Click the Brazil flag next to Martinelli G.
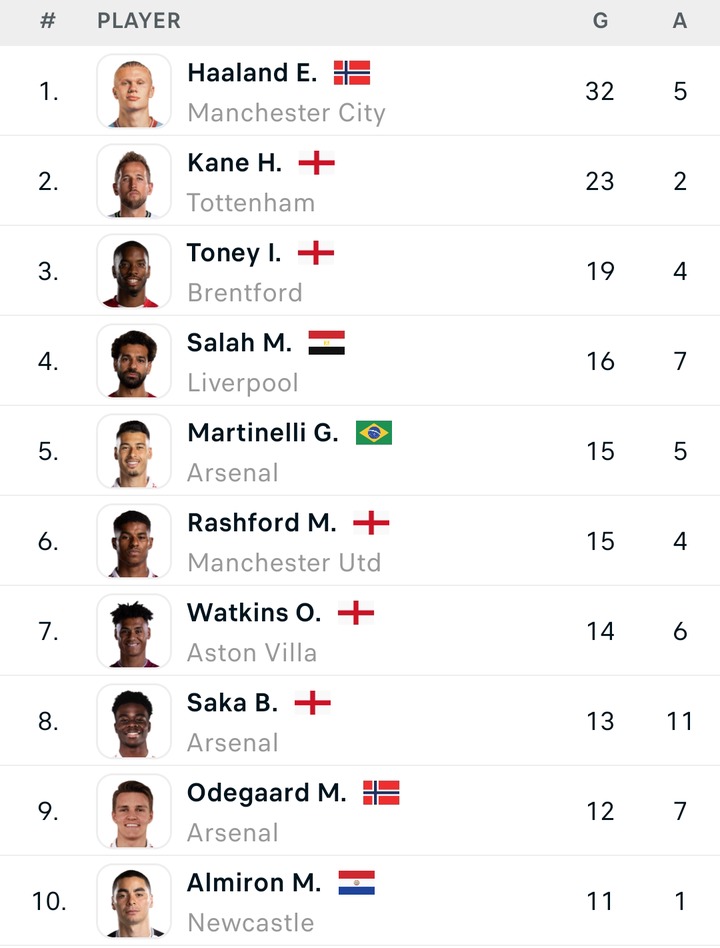 point(374,433)
